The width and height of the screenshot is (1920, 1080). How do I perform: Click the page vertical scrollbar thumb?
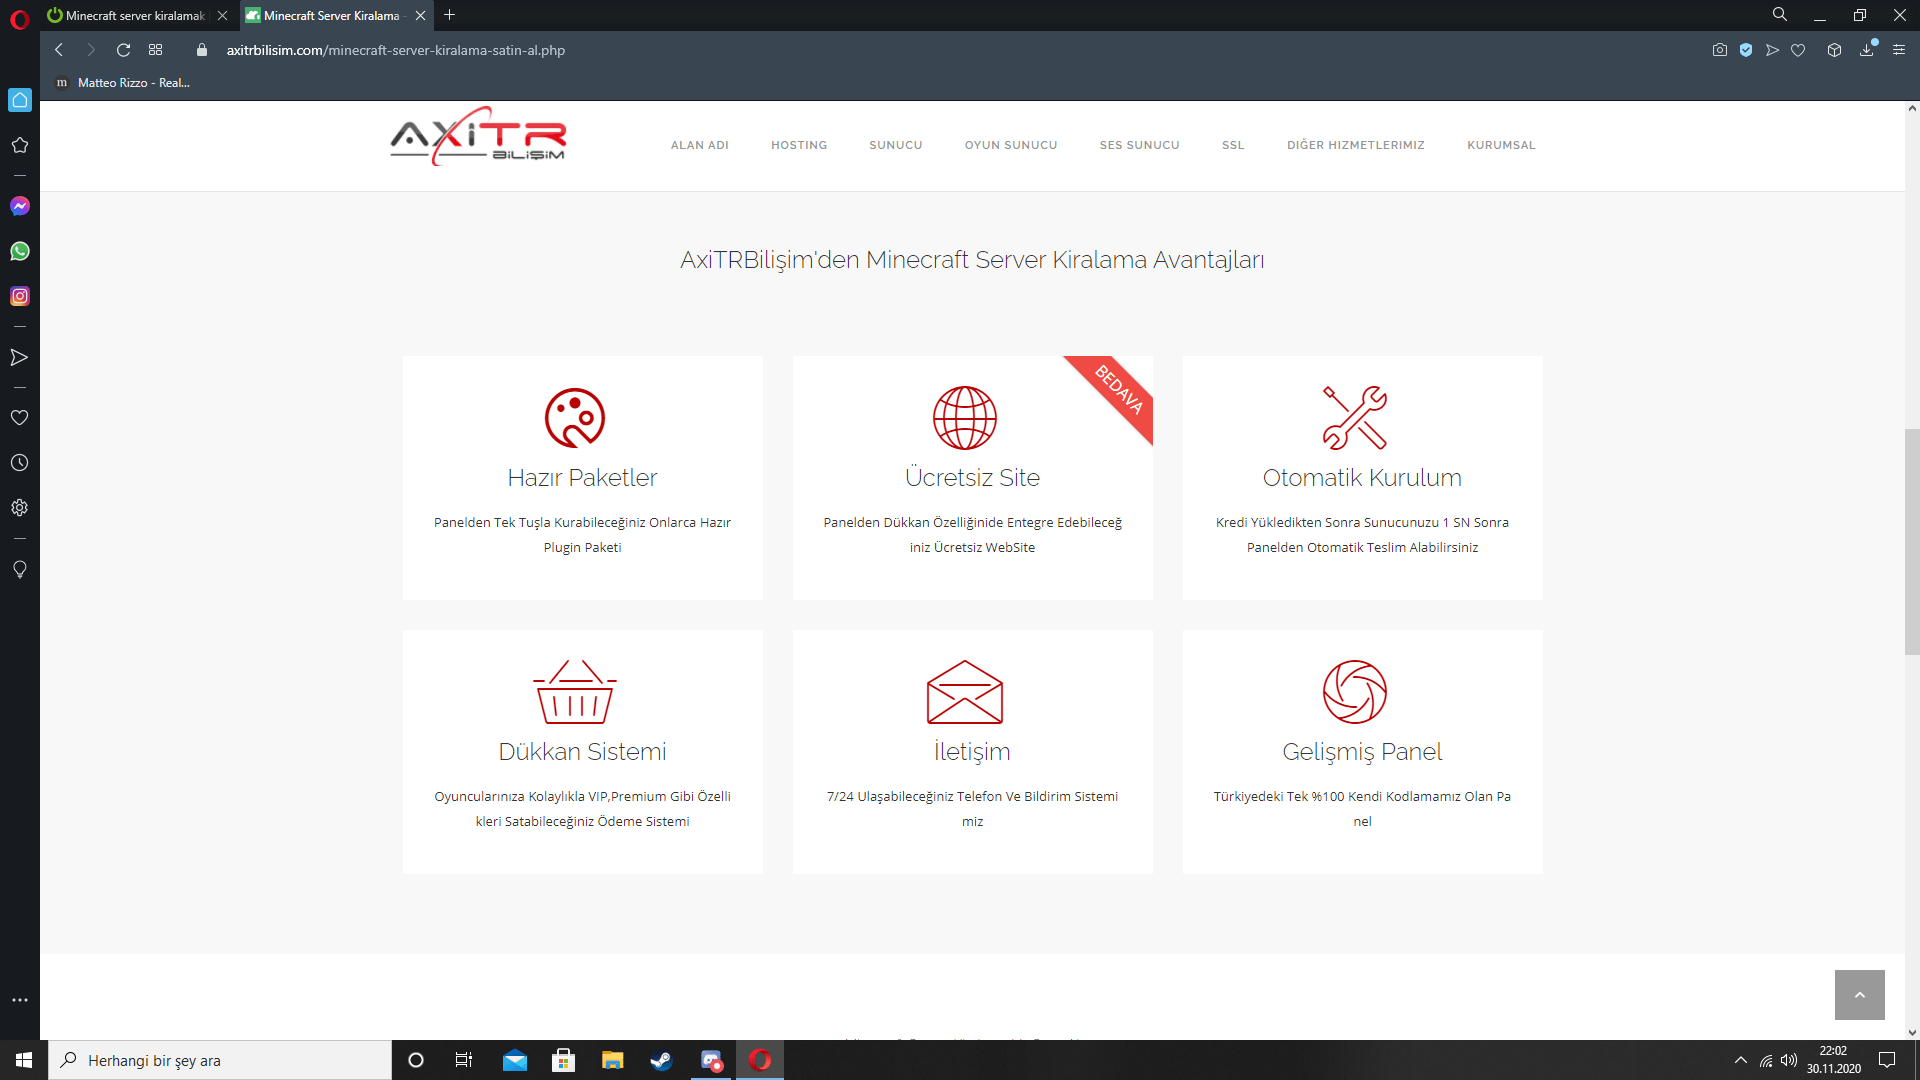point(1912,540)
